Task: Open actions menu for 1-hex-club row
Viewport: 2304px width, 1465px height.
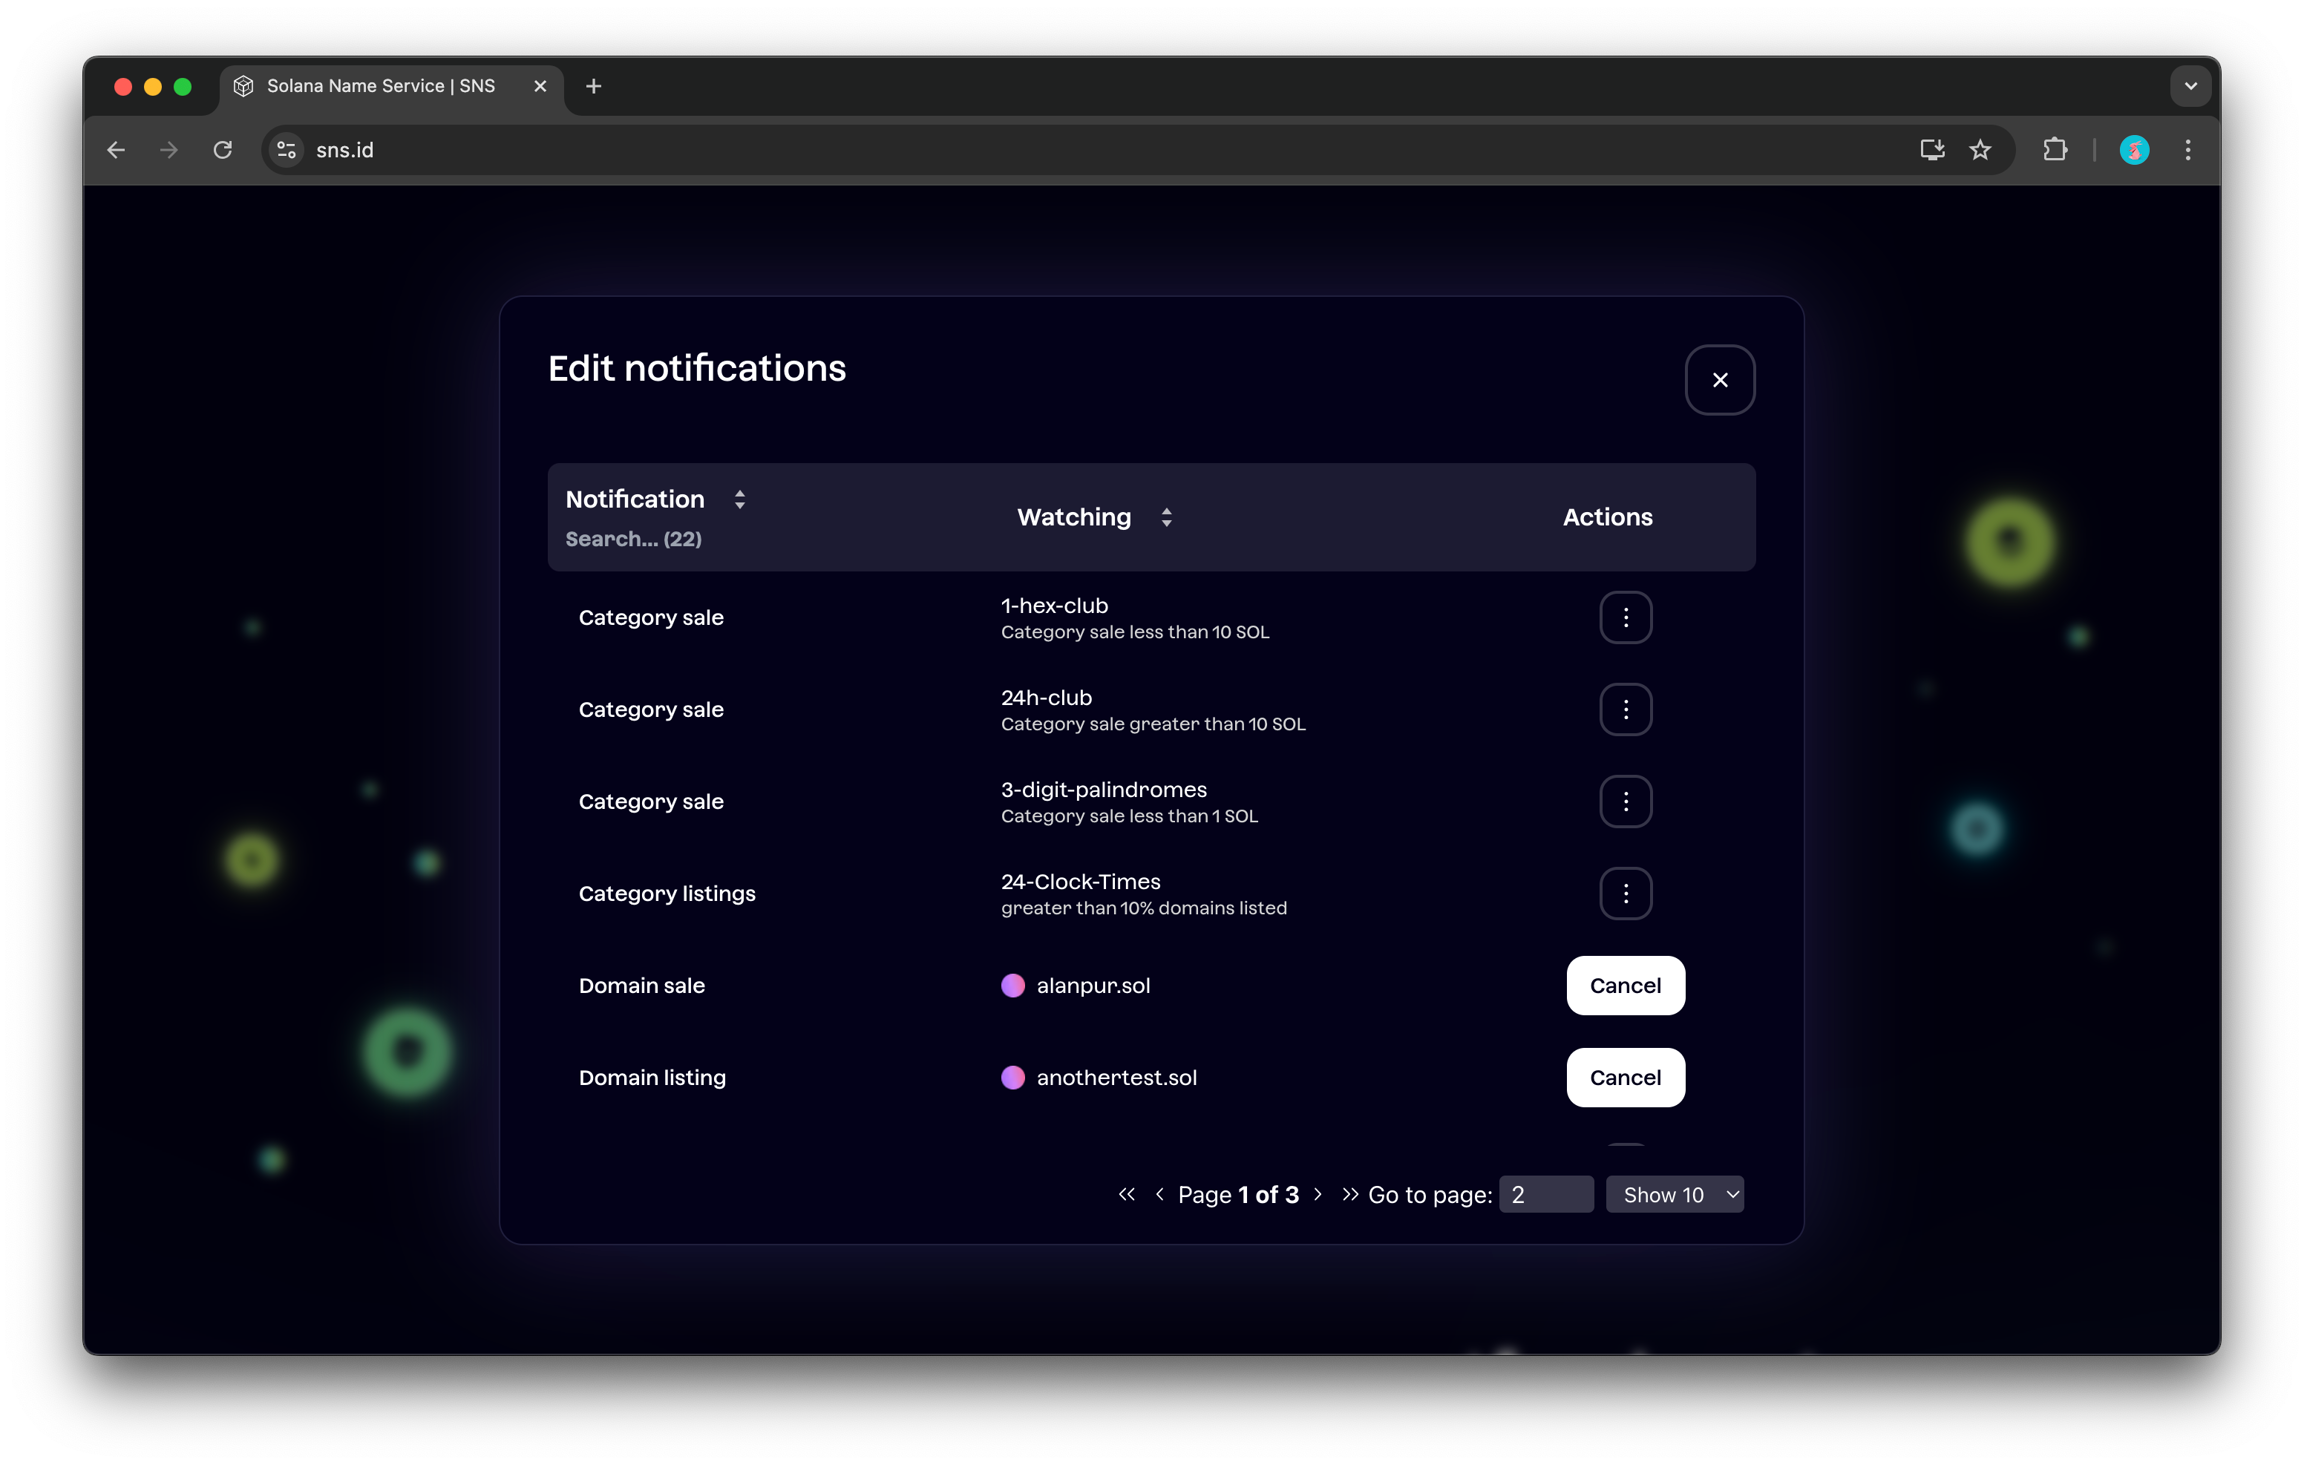Action: coord(1625,617)
